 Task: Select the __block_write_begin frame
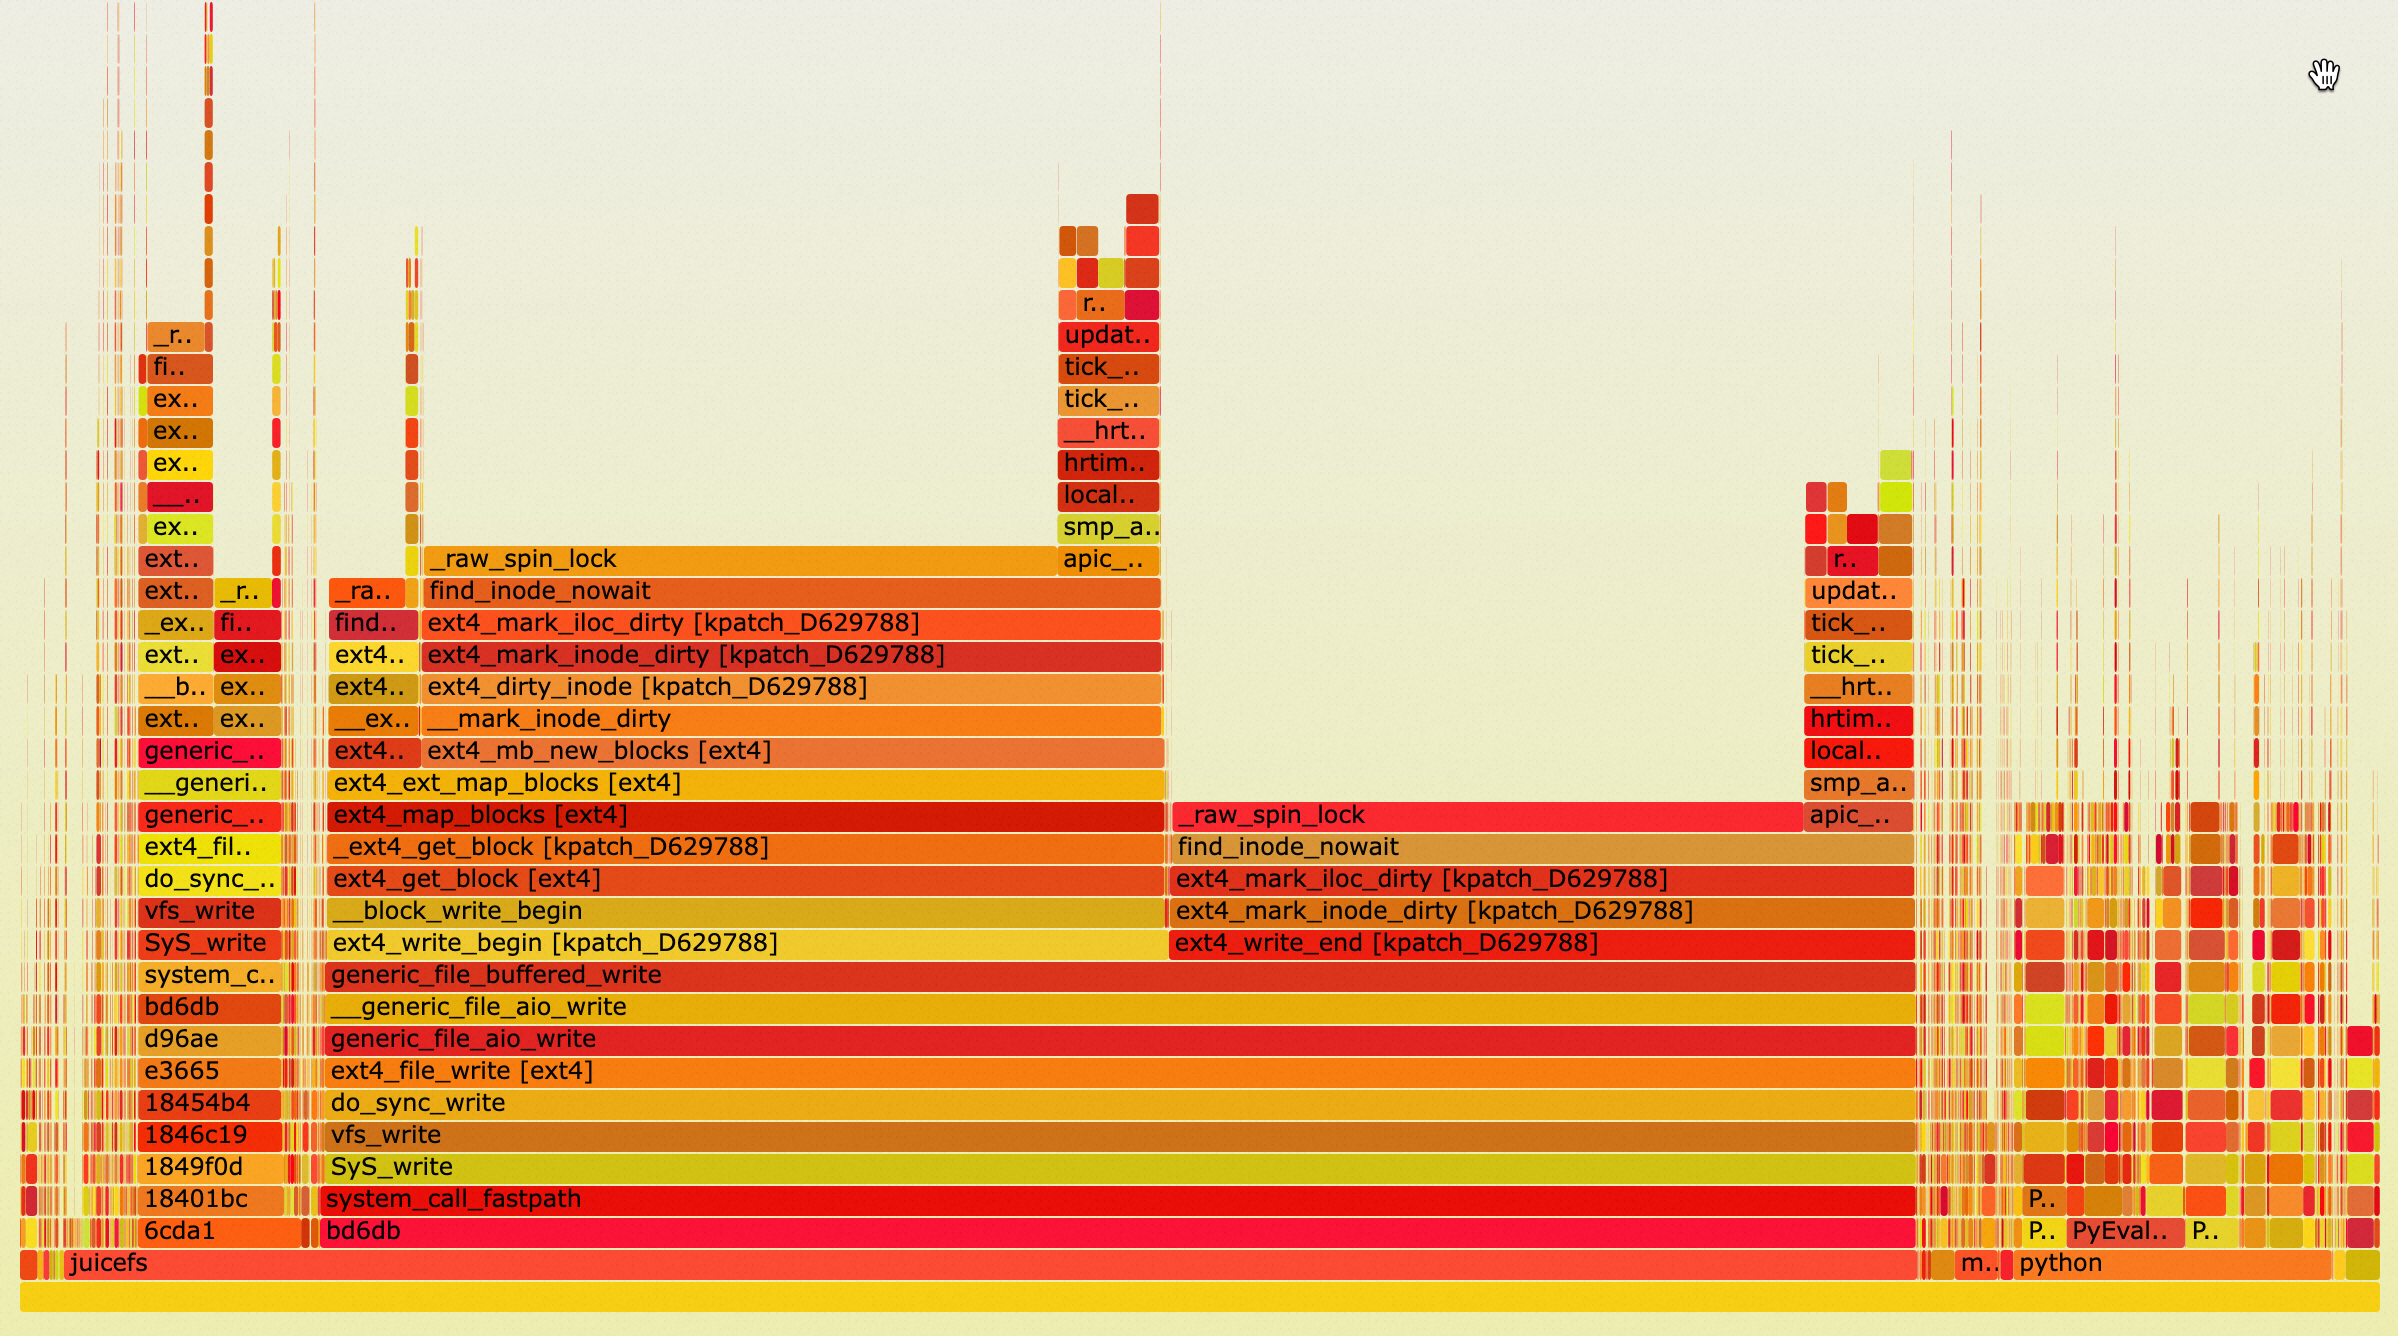(746, 912)
